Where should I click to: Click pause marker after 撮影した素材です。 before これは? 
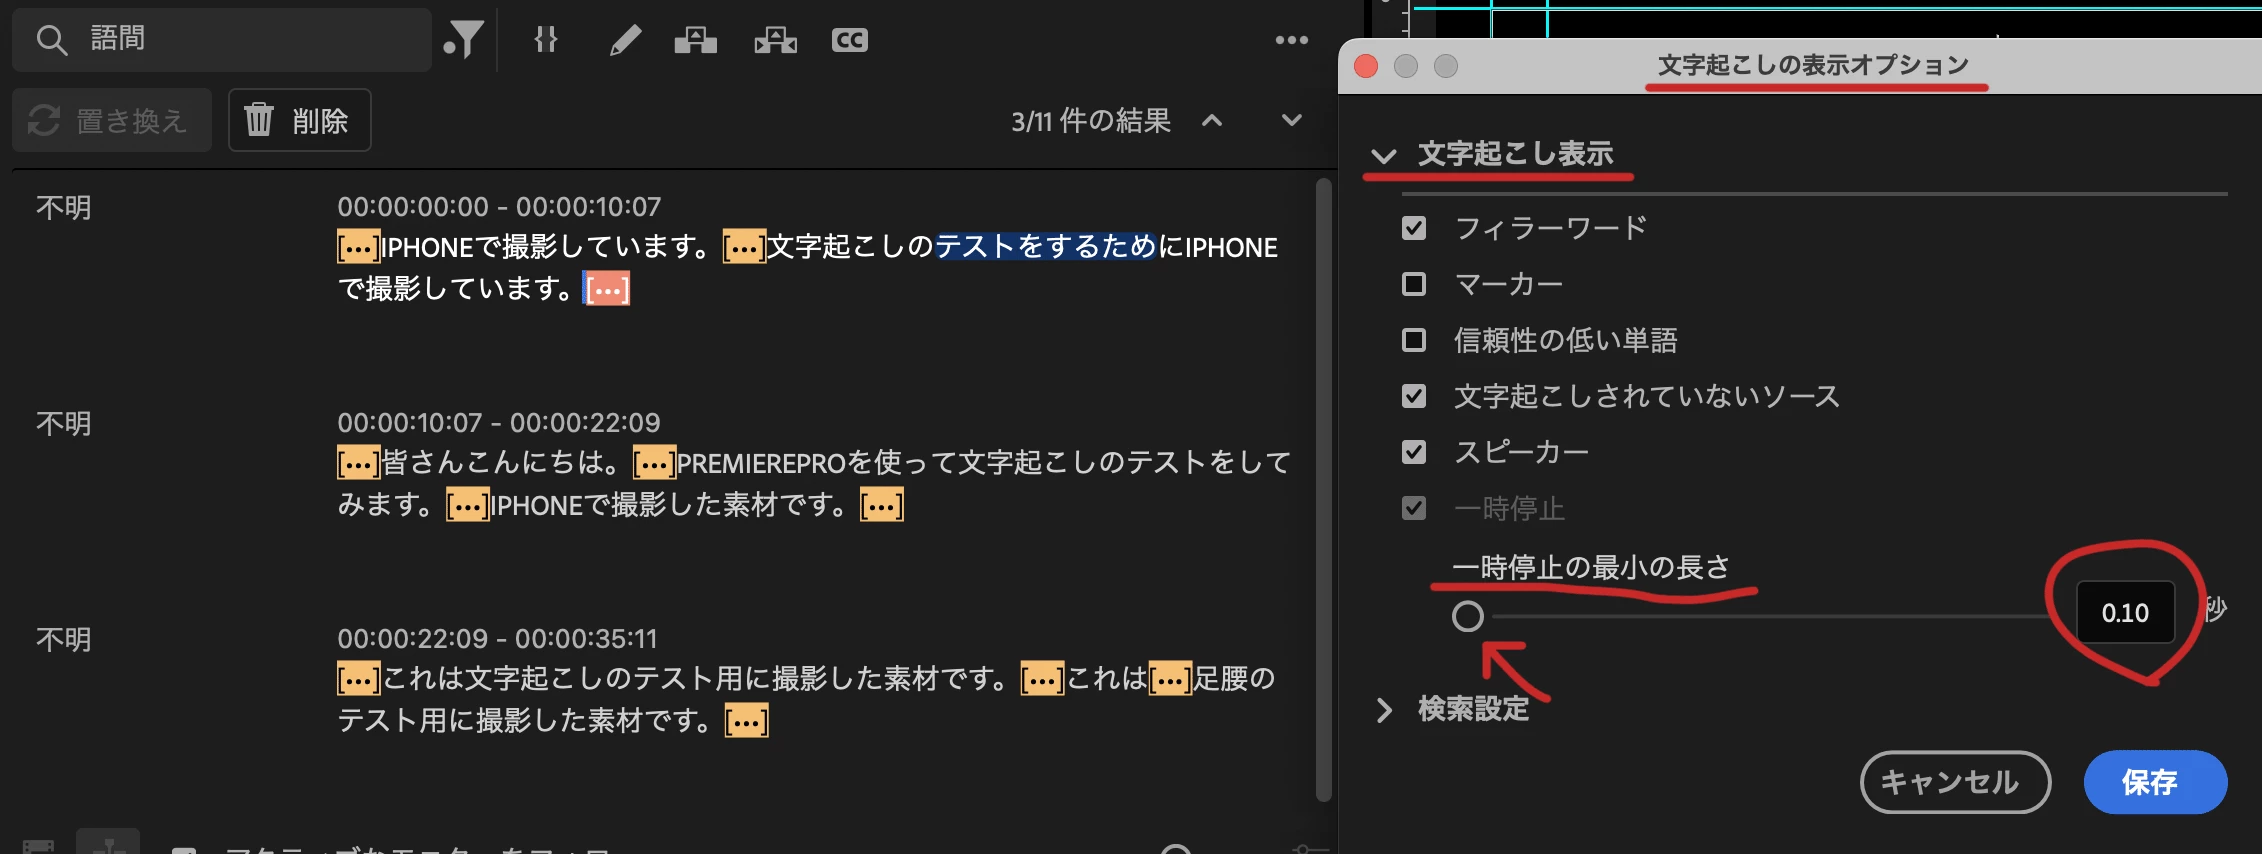(x=1042, y=679)
